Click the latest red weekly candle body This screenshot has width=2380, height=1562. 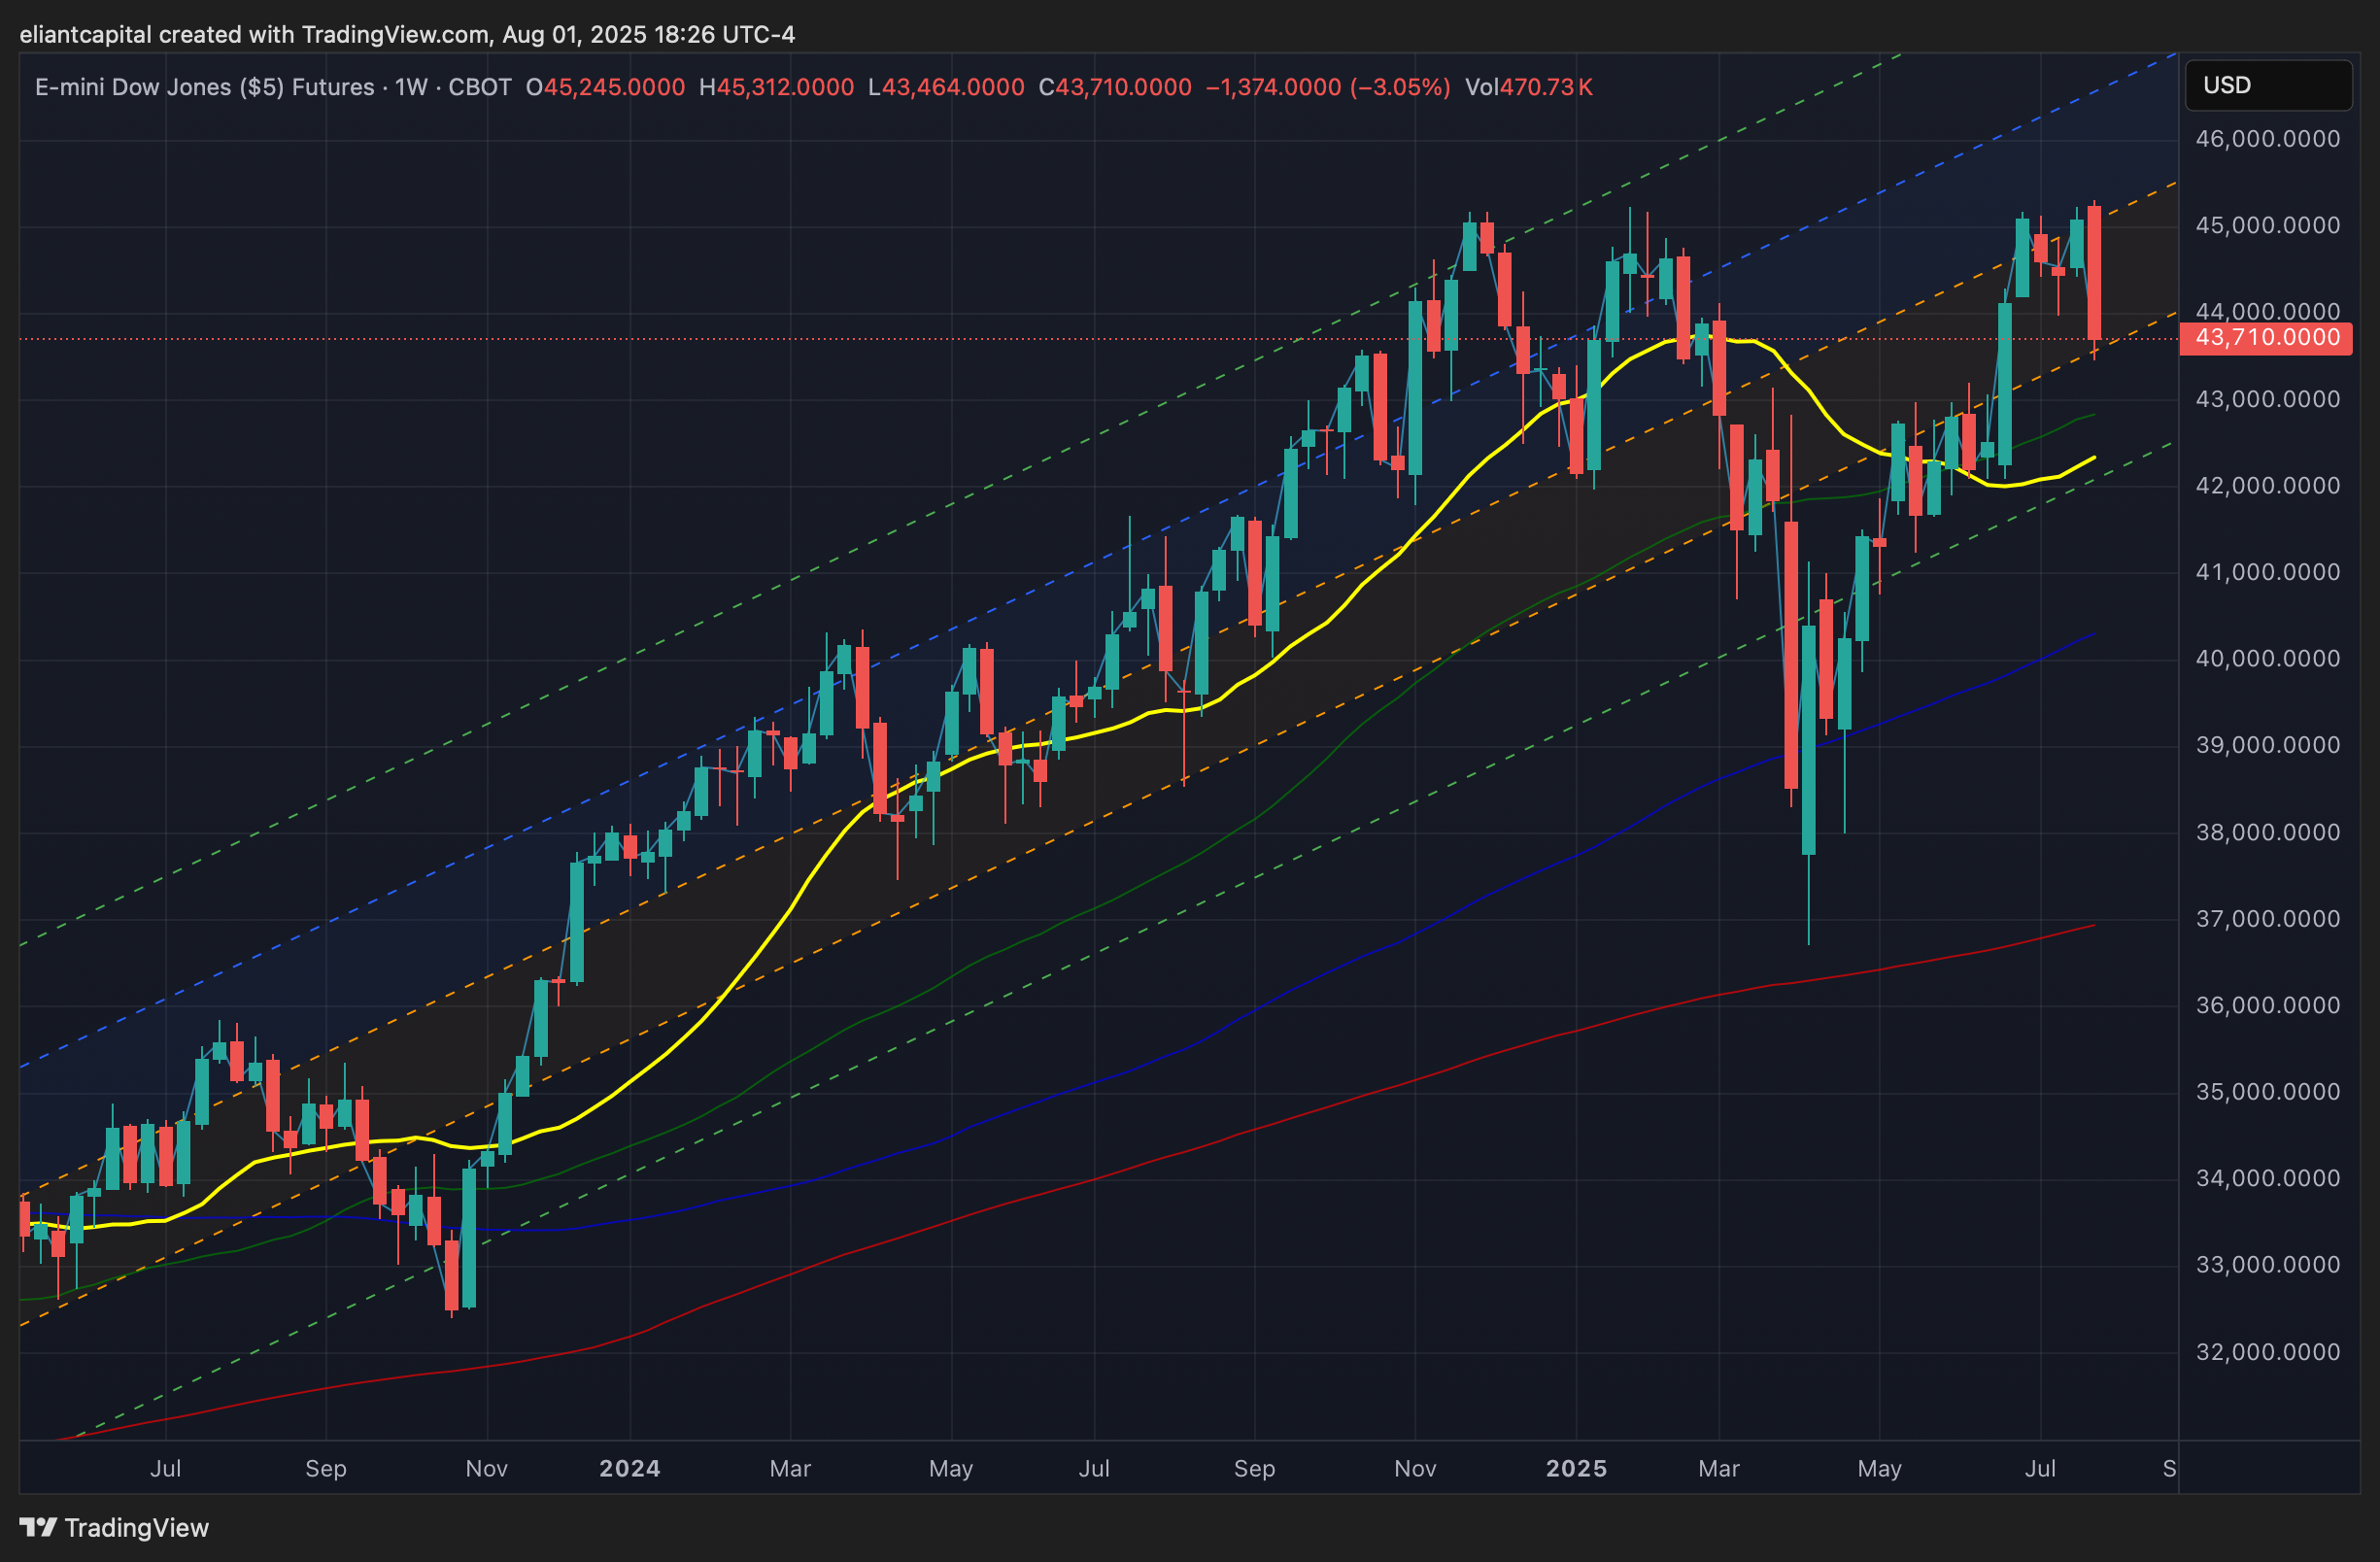pyautogui.click(x=2093, y=272)
